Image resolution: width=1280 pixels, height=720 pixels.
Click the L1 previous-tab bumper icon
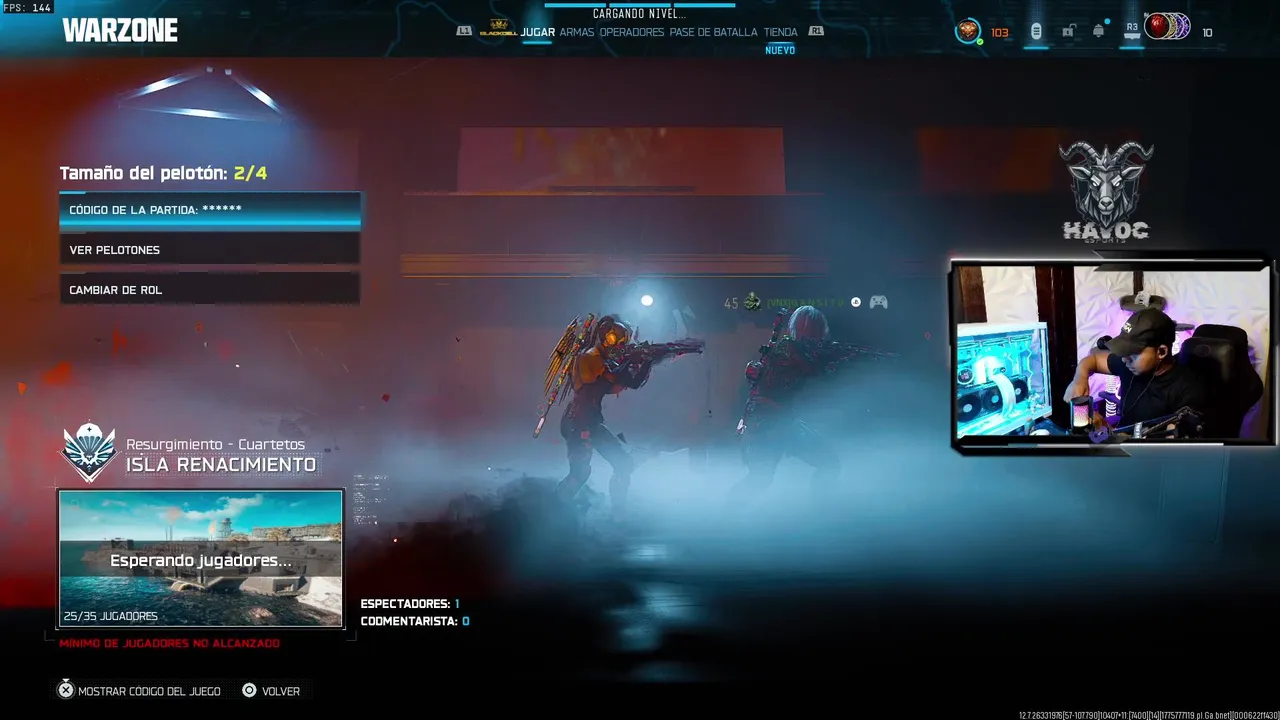coord(464,31)
